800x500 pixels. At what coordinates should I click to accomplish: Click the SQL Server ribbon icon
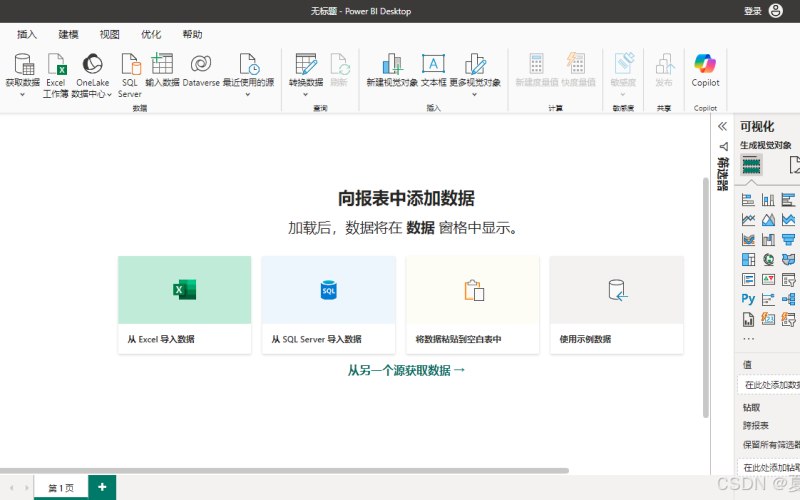pyautogui.click(x=131, y=64)
